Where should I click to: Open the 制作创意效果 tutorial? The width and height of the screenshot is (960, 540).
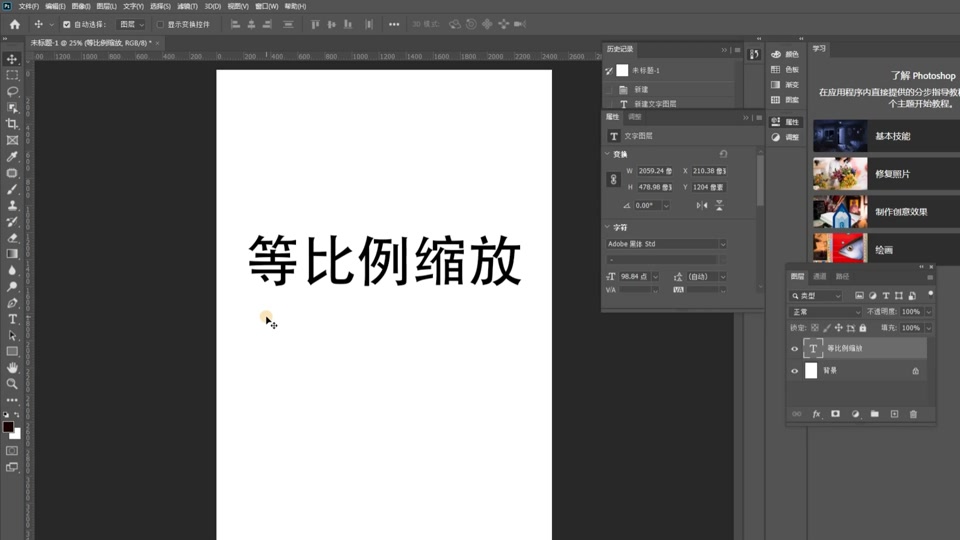(x=887, y=212)
